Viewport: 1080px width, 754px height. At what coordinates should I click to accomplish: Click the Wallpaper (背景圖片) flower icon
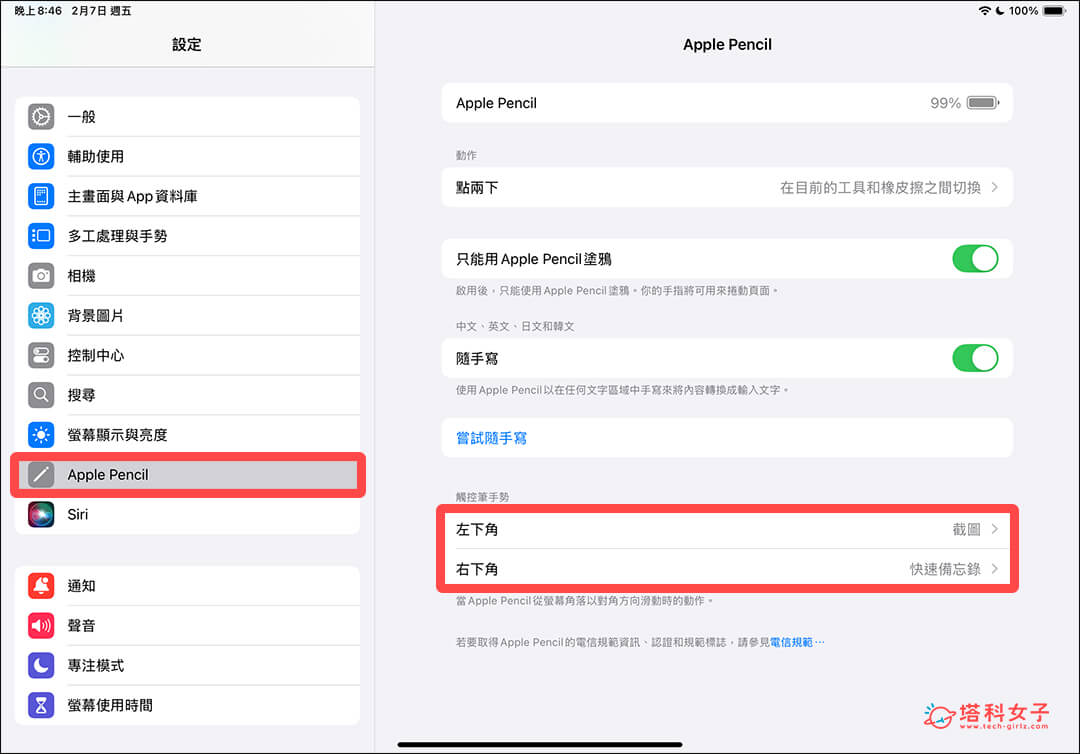(41, 315)
